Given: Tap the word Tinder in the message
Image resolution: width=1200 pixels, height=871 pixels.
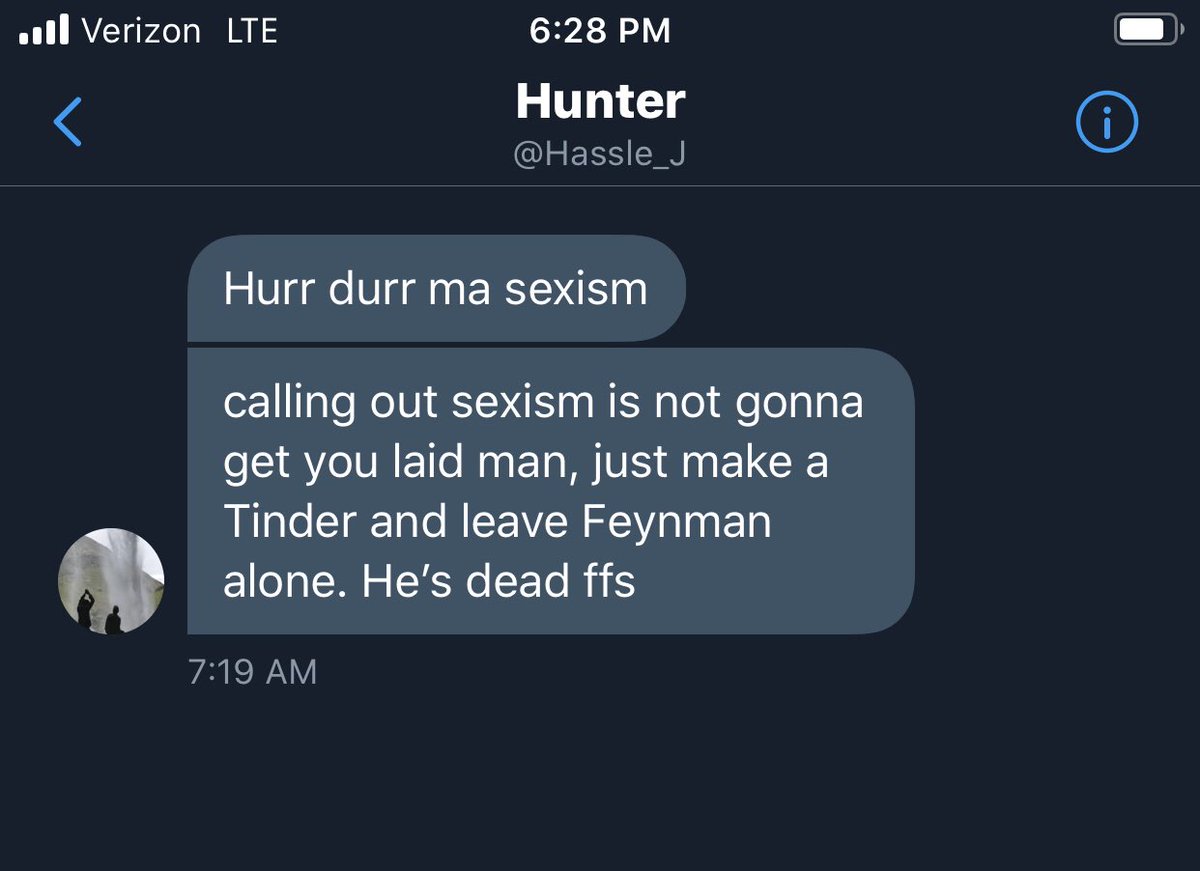Looking at the screenshot, I should point(290,522).
